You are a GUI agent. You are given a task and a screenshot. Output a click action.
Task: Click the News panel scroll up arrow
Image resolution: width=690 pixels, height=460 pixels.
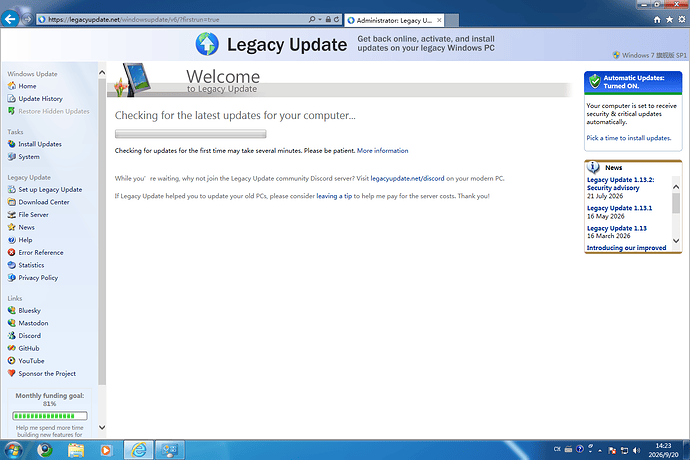pos(676,187)
